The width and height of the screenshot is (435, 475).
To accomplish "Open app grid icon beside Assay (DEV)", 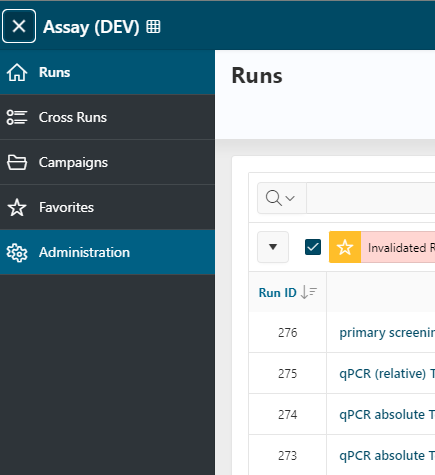I will click(153, 26).
